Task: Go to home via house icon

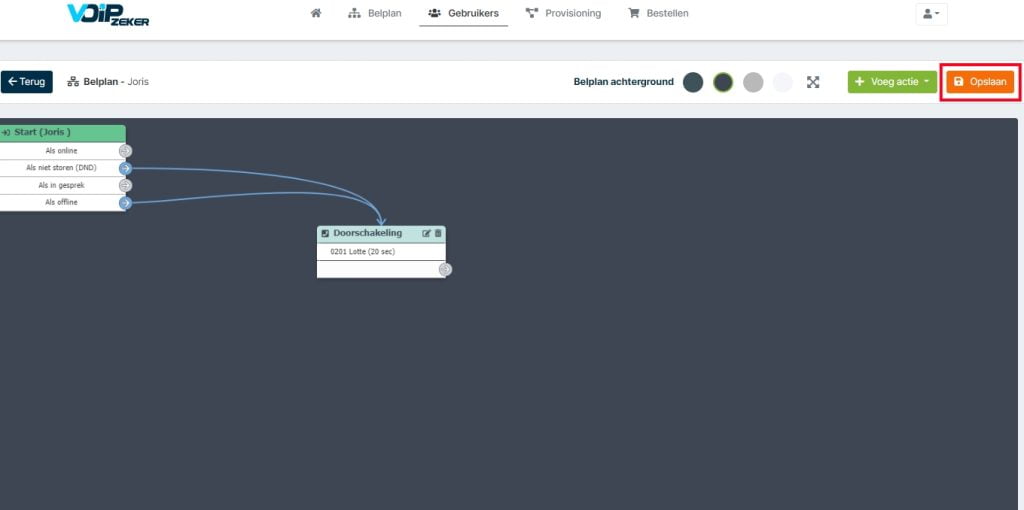Action: [x=316, y=13]
